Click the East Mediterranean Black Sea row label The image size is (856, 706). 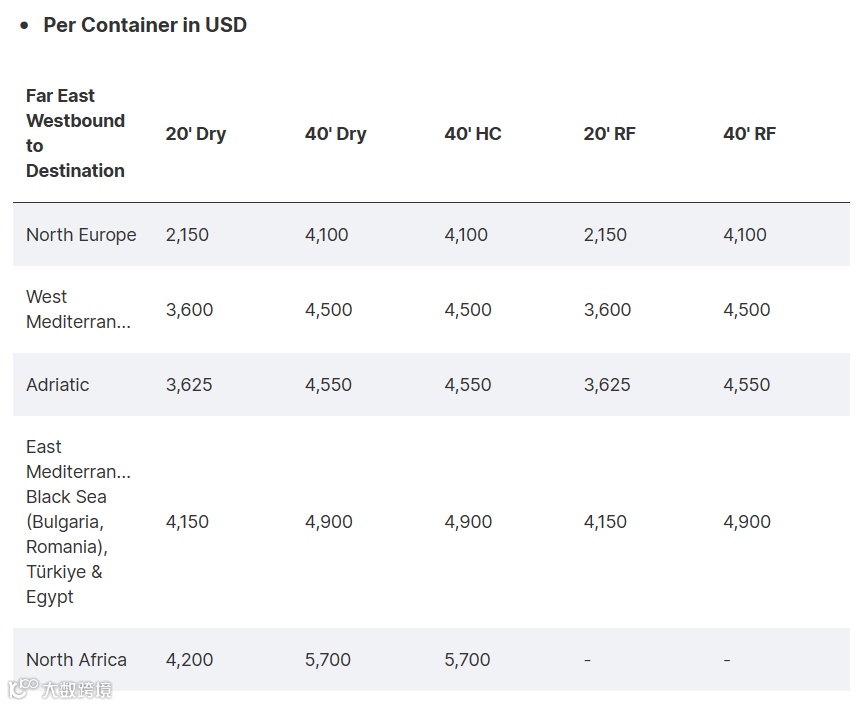click(x=78, y=521)
